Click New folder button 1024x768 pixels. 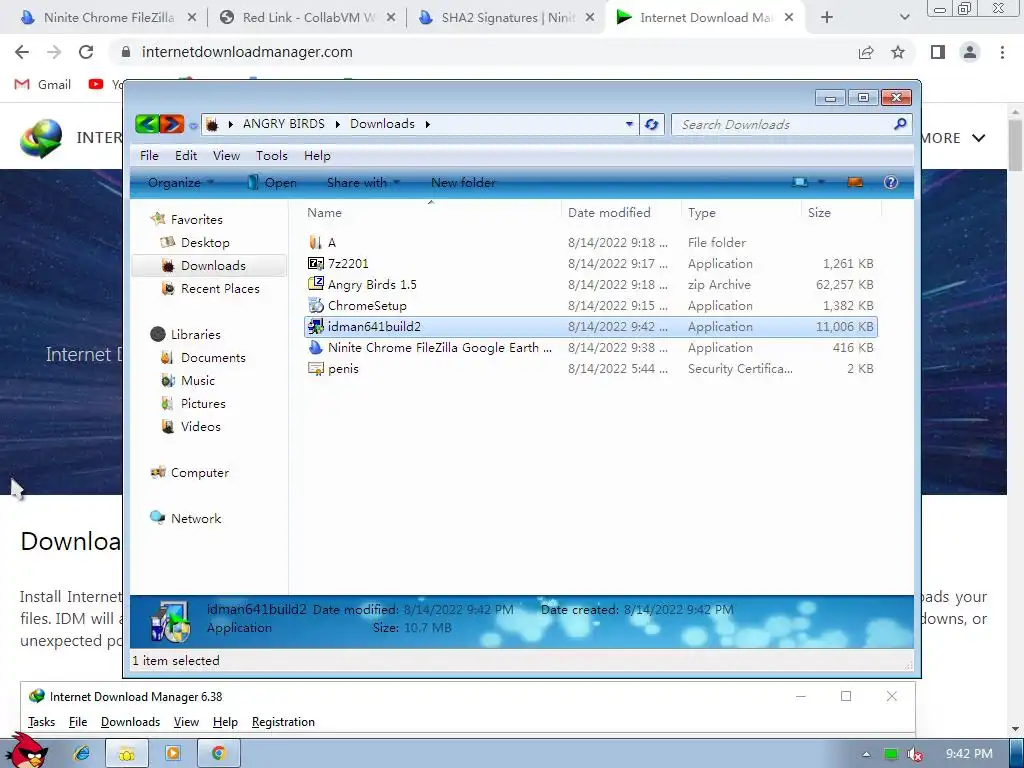(x=463, y=182)
